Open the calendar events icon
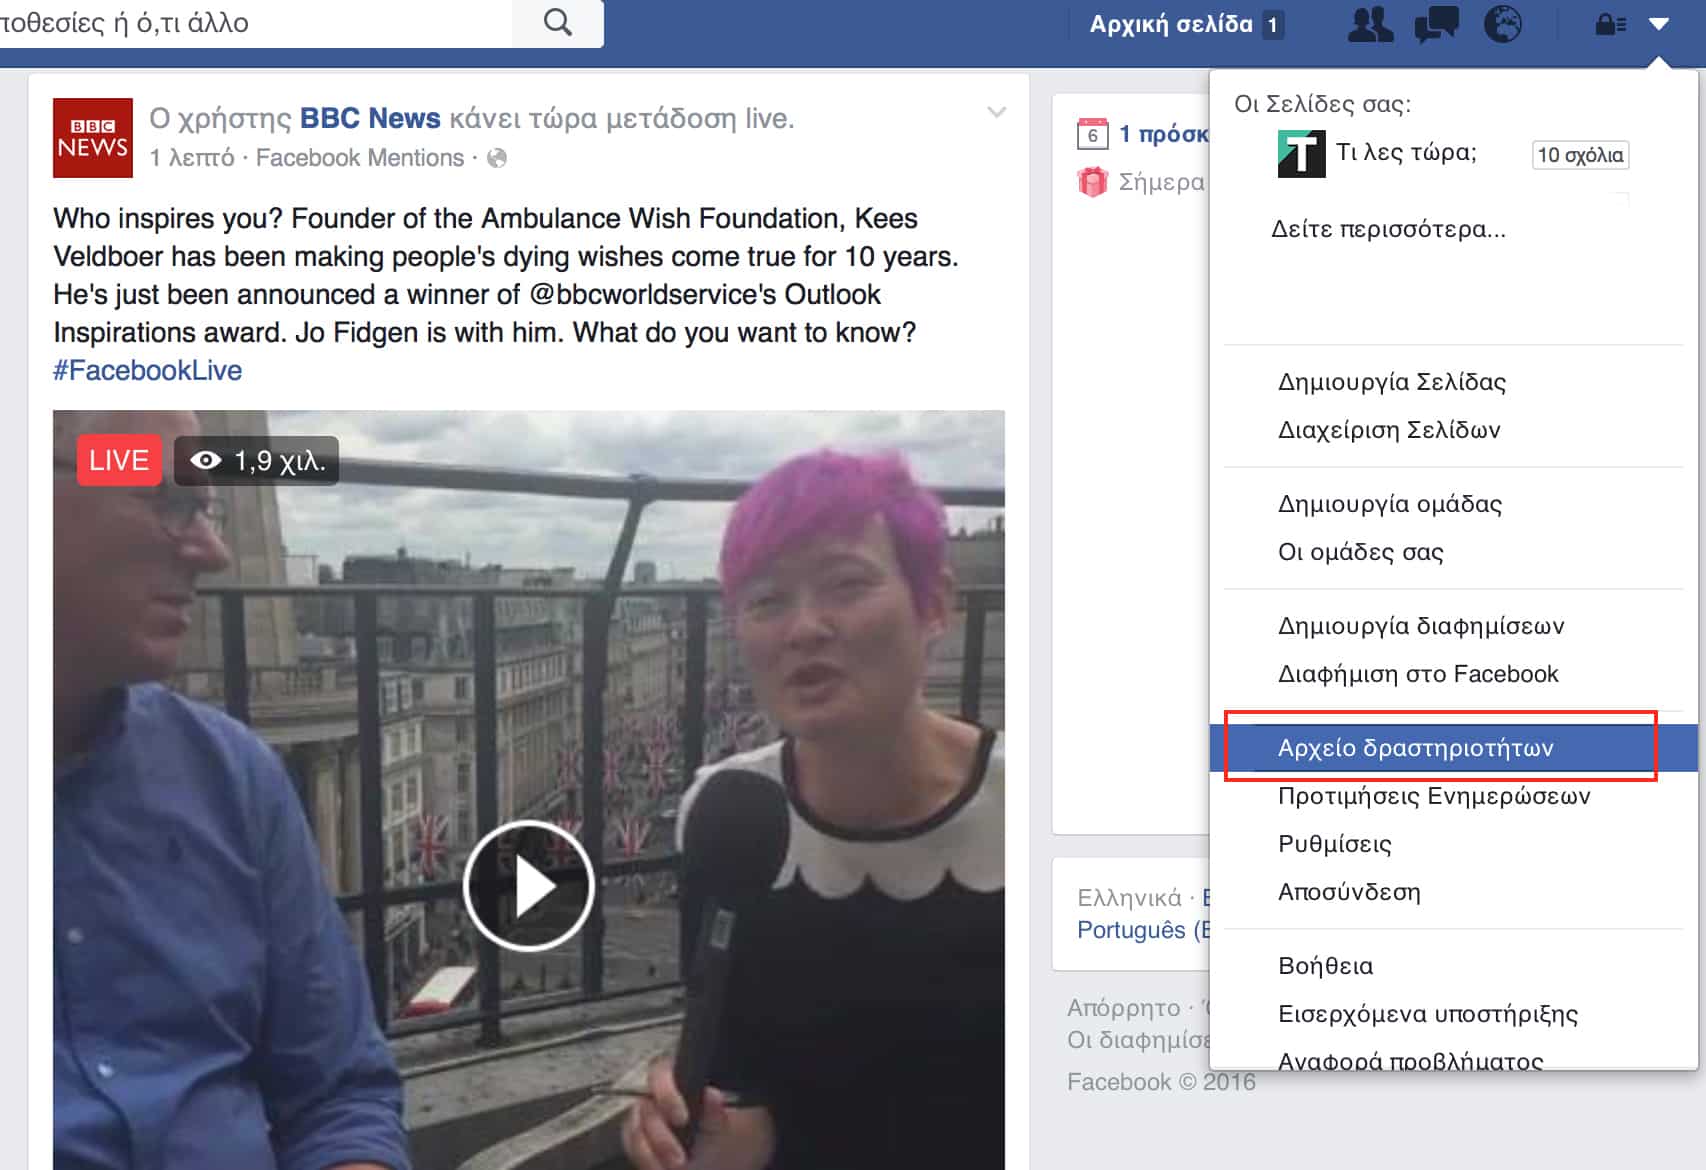The image size is (1706, 1170). click(1092, 133)
